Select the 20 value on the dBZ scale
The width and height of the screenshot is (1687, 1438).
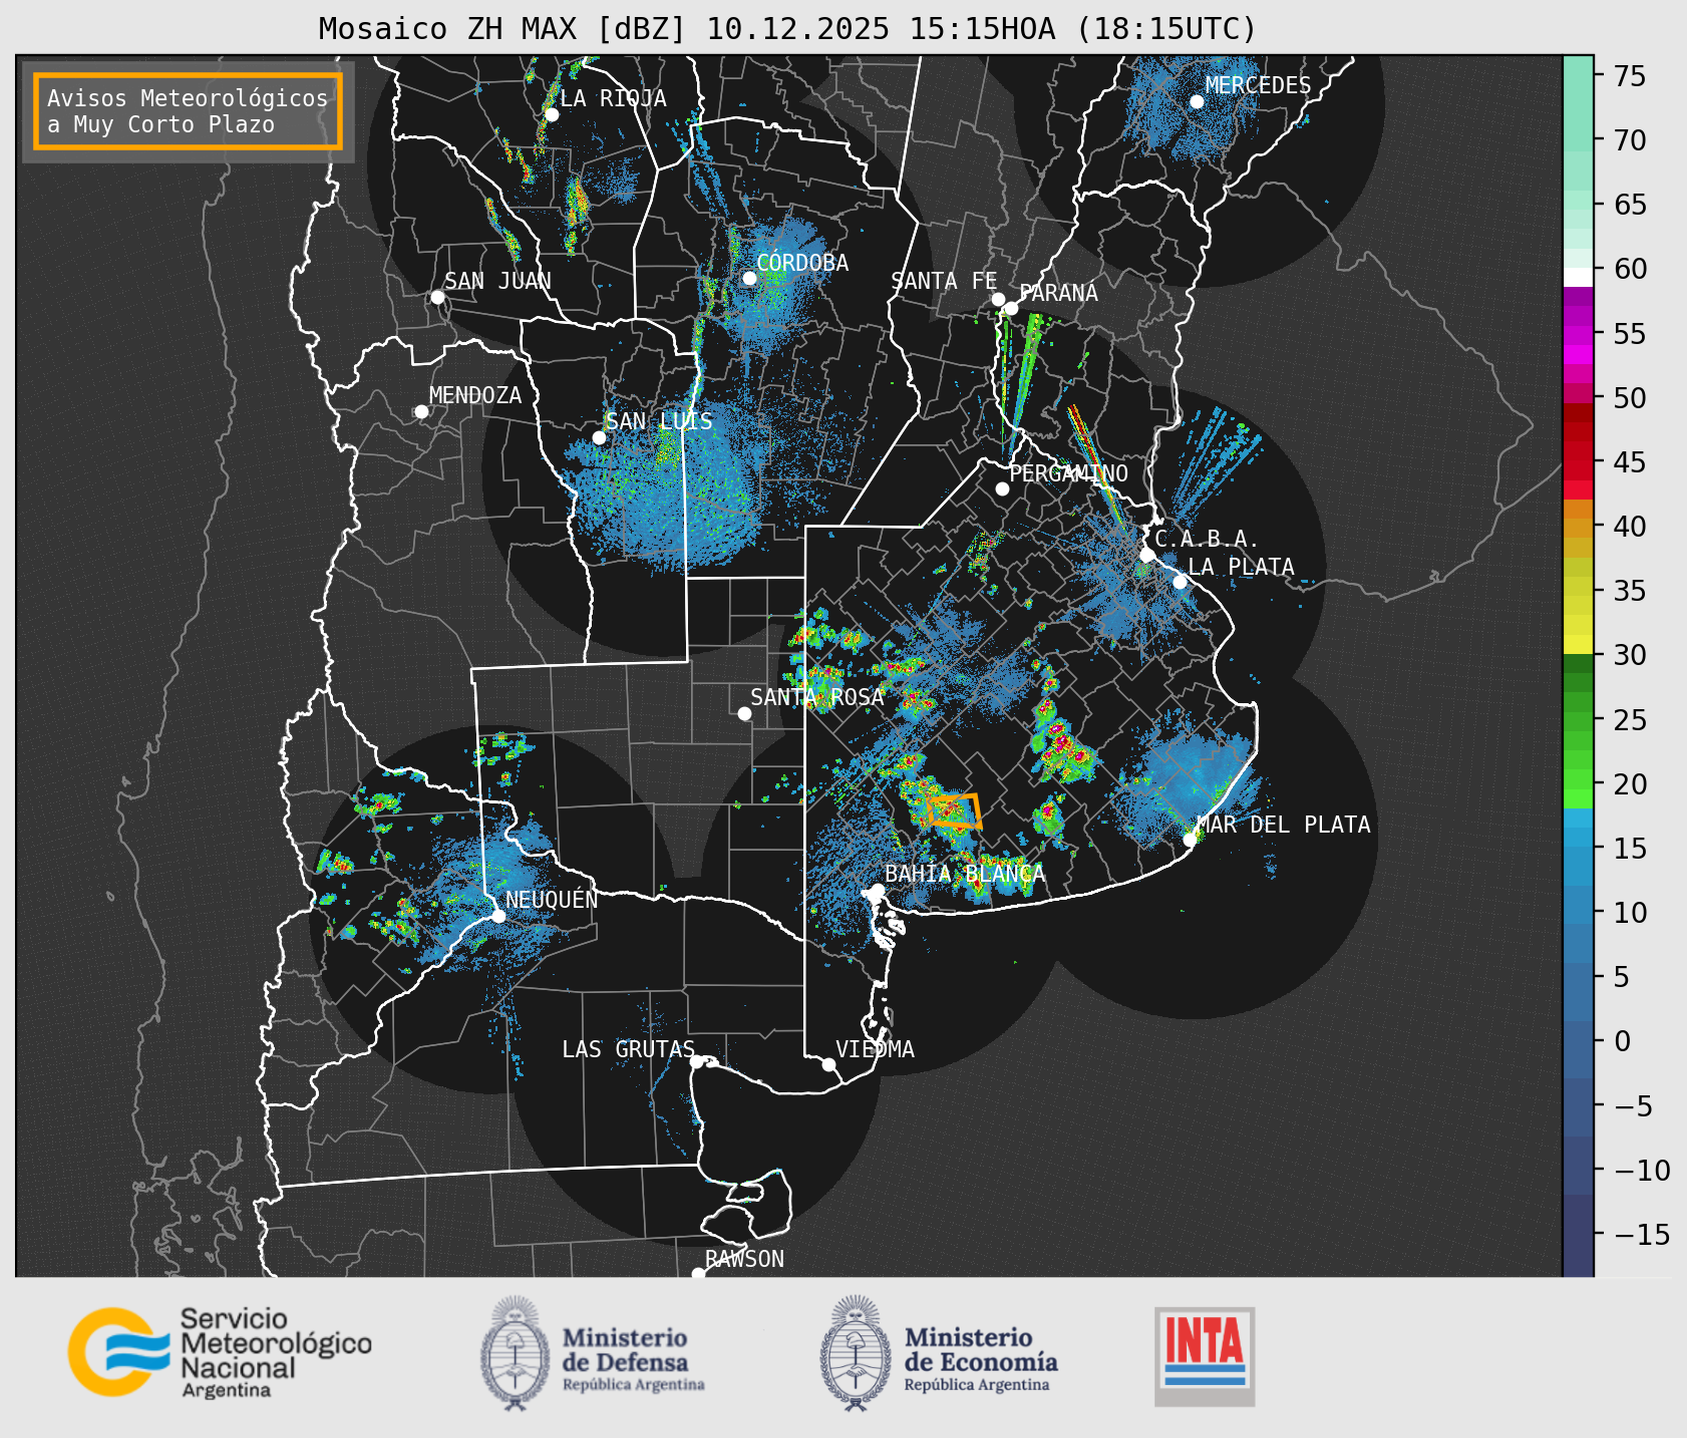click(x=1628, y=784)
